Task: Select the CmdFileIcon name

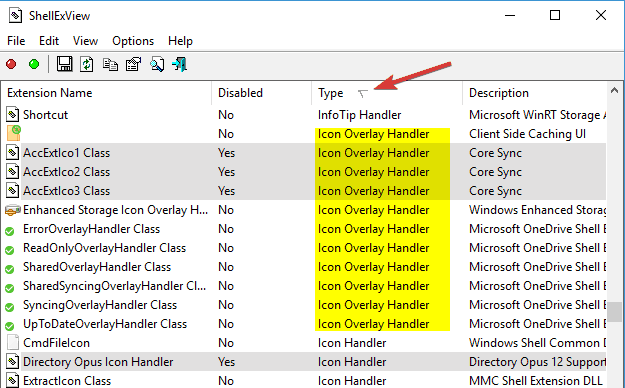Action: pos(56,343)
